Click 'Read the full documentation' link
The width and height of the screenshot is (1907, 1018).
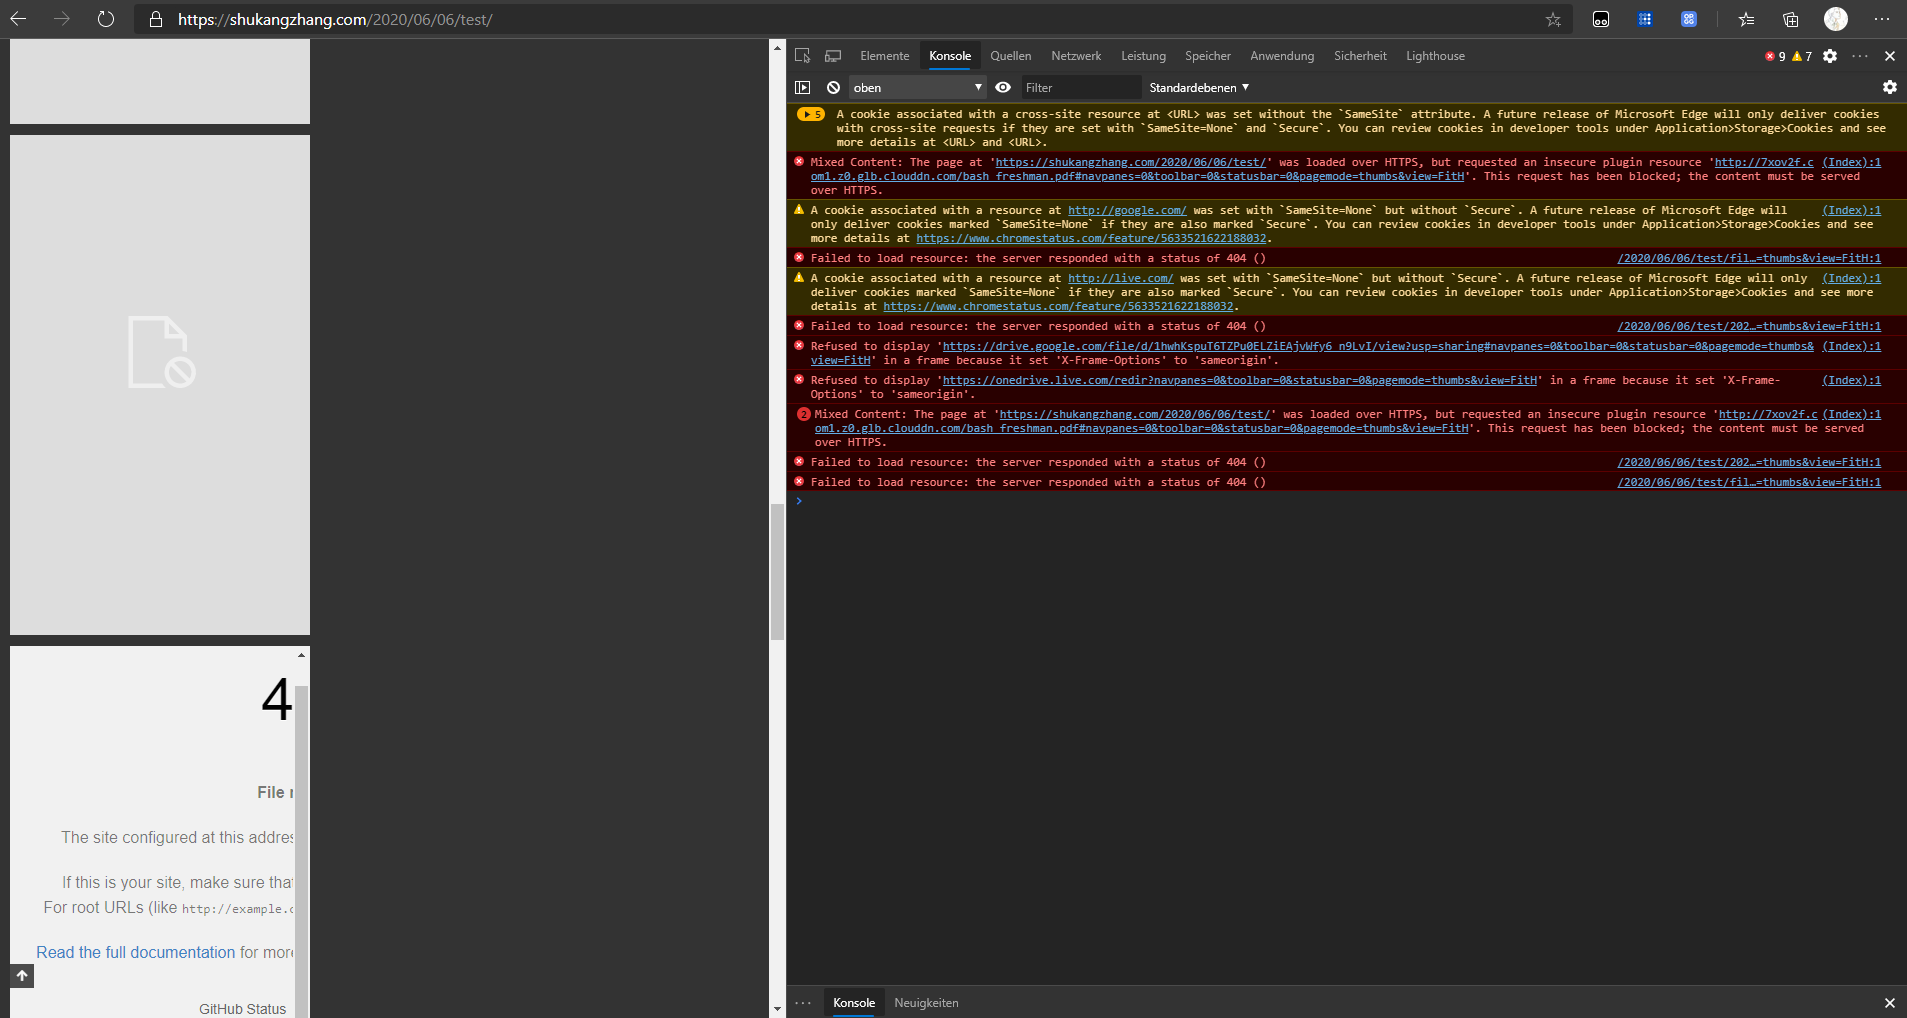coord(135,952)
